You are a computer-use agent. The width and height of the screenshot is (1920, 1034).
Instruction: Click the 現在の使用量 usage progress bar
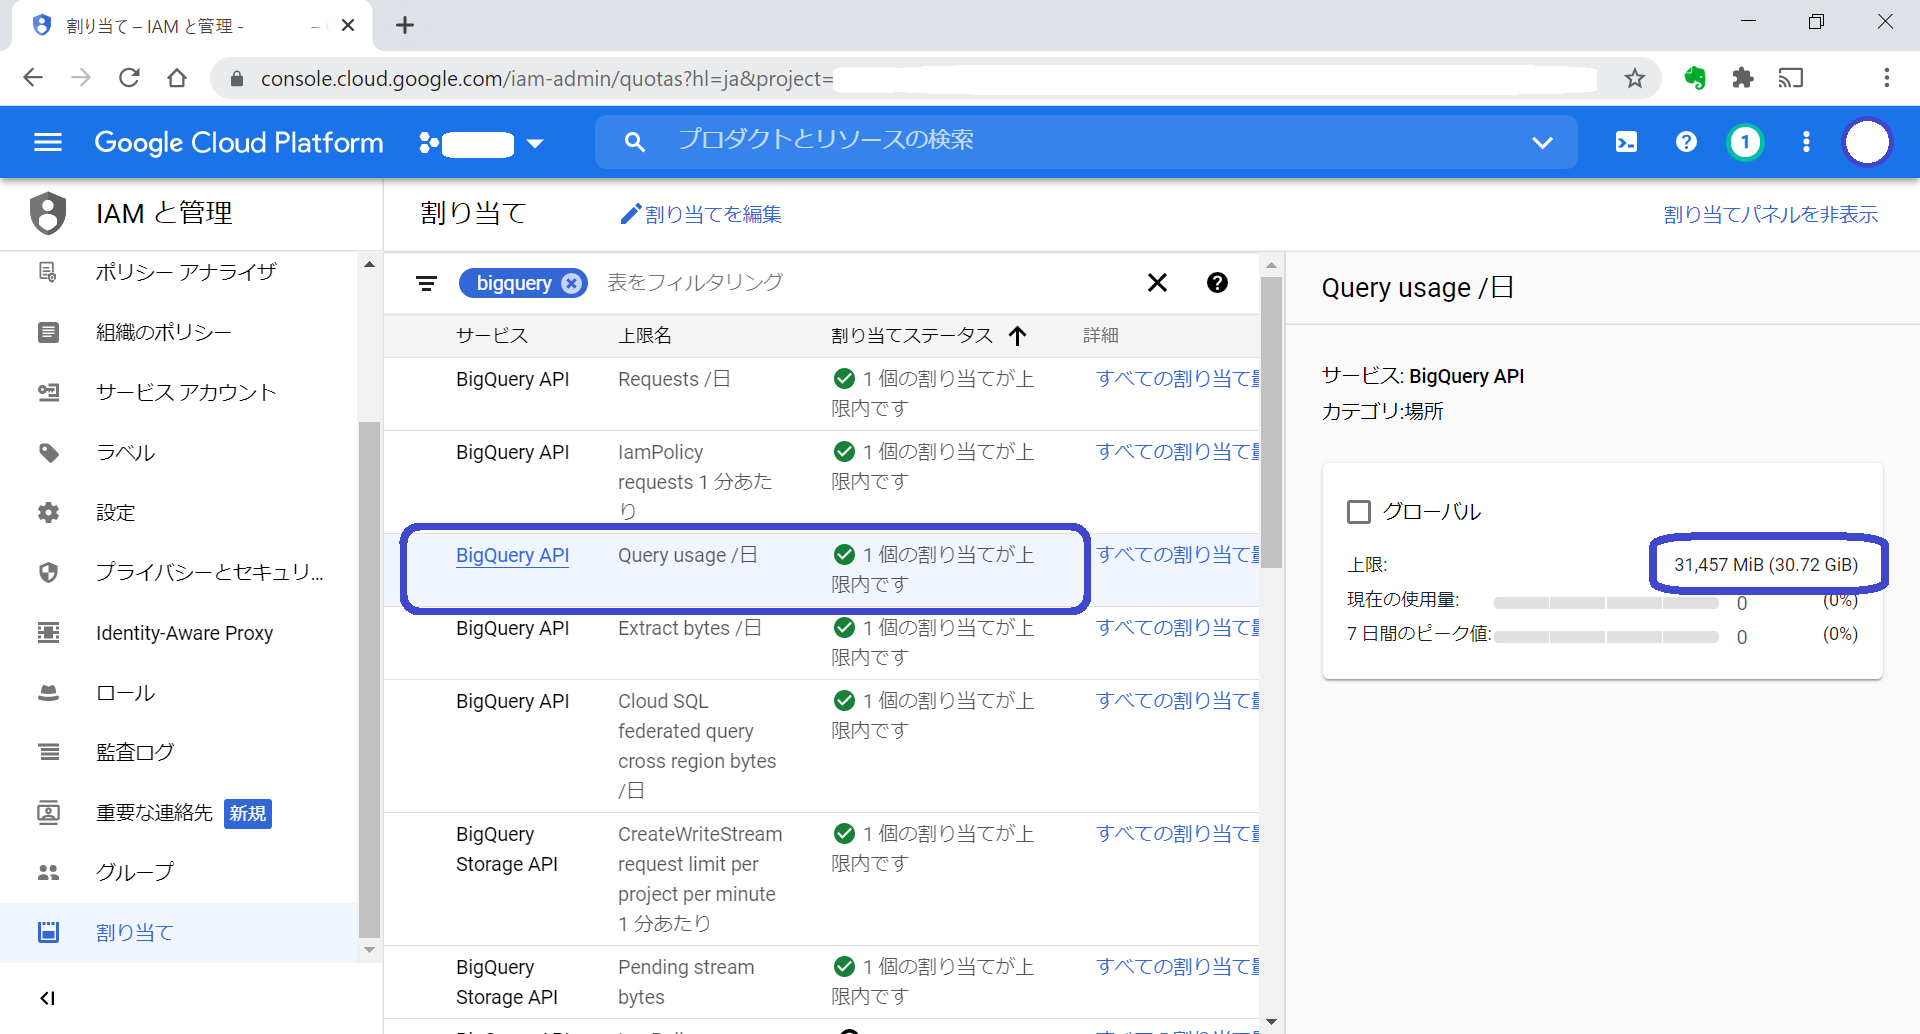click(x=1606, y=603)
